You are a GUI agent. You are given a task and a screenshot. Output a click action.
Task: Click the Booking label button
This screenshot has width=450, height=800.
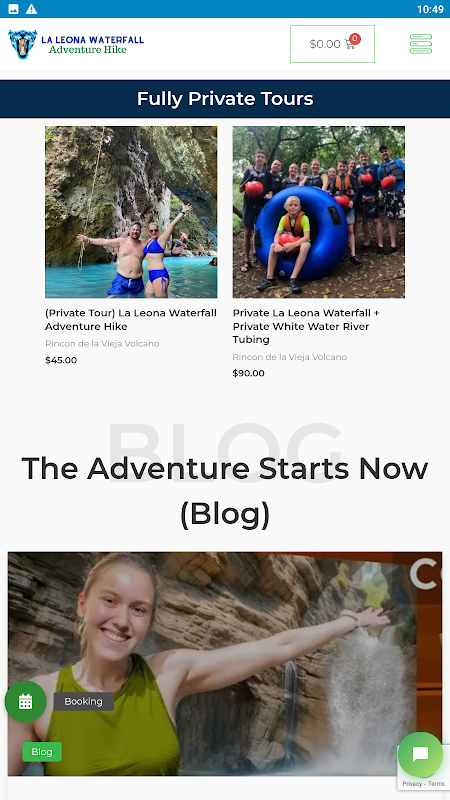pos(84,702)
